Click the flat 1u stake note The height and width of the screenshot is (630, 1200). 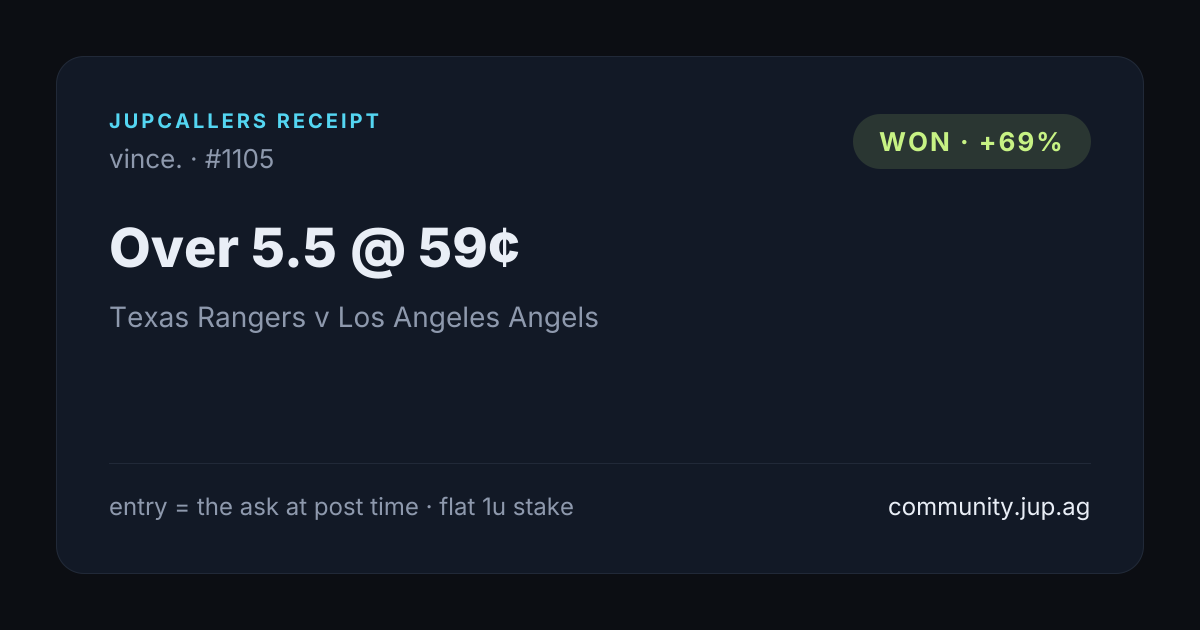(506, 507)
